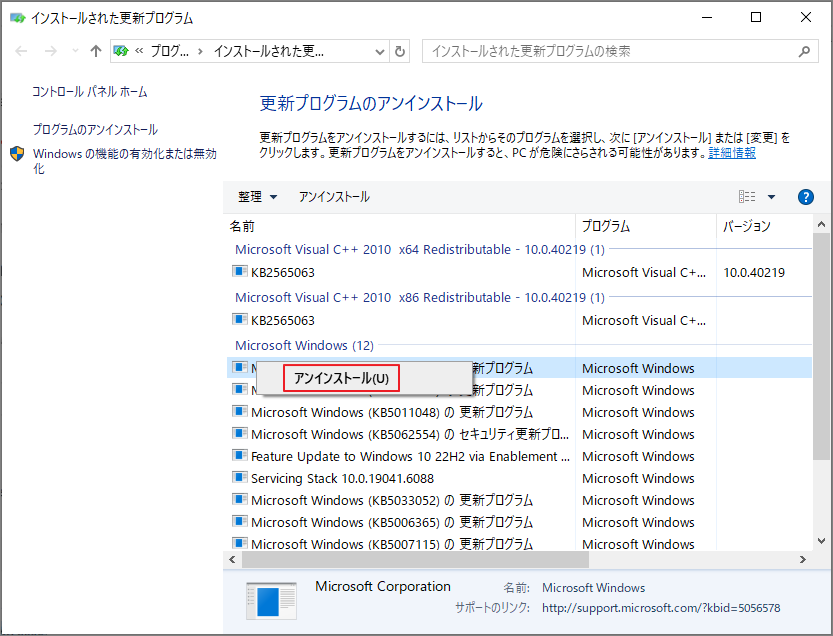Screen dimensions: 833x636
Task: Select the KB5062554 security update row
Action: 520,435
